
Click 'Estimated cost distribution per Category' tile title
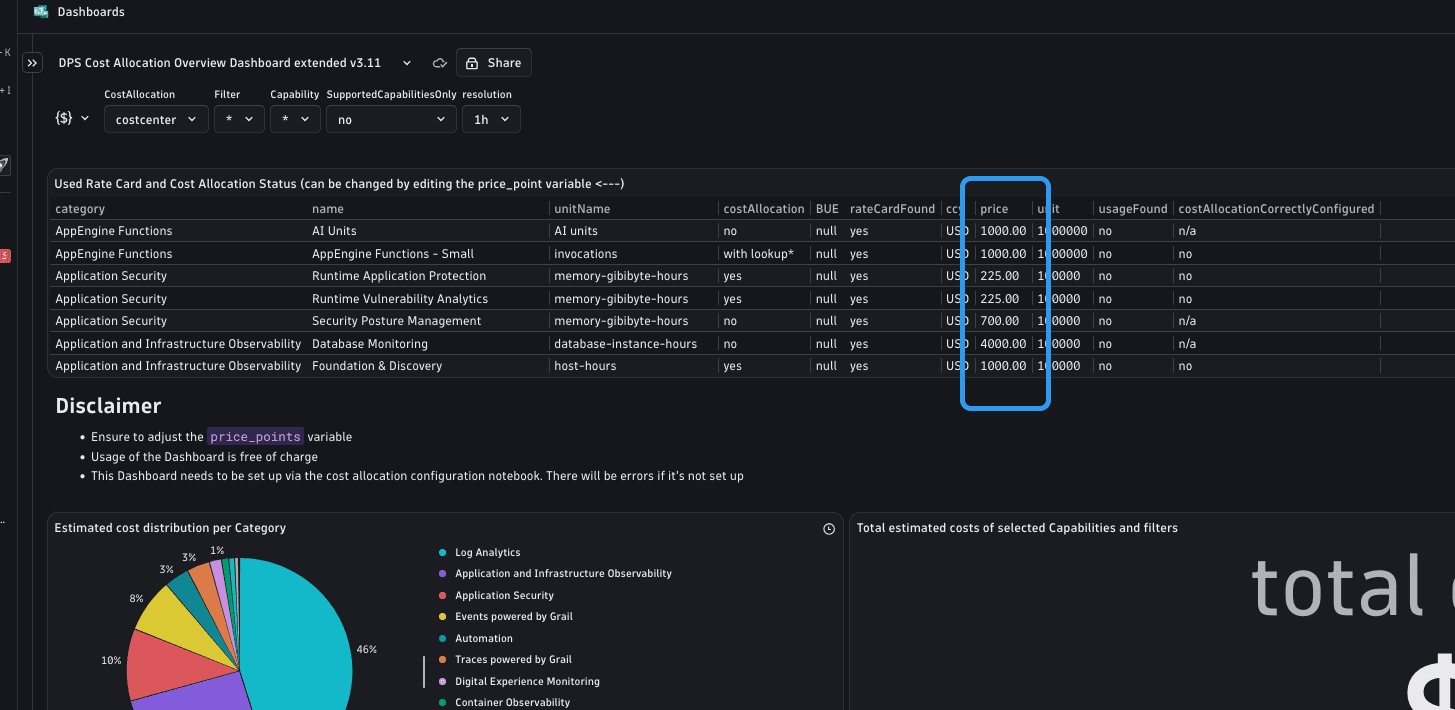point(170,528)
